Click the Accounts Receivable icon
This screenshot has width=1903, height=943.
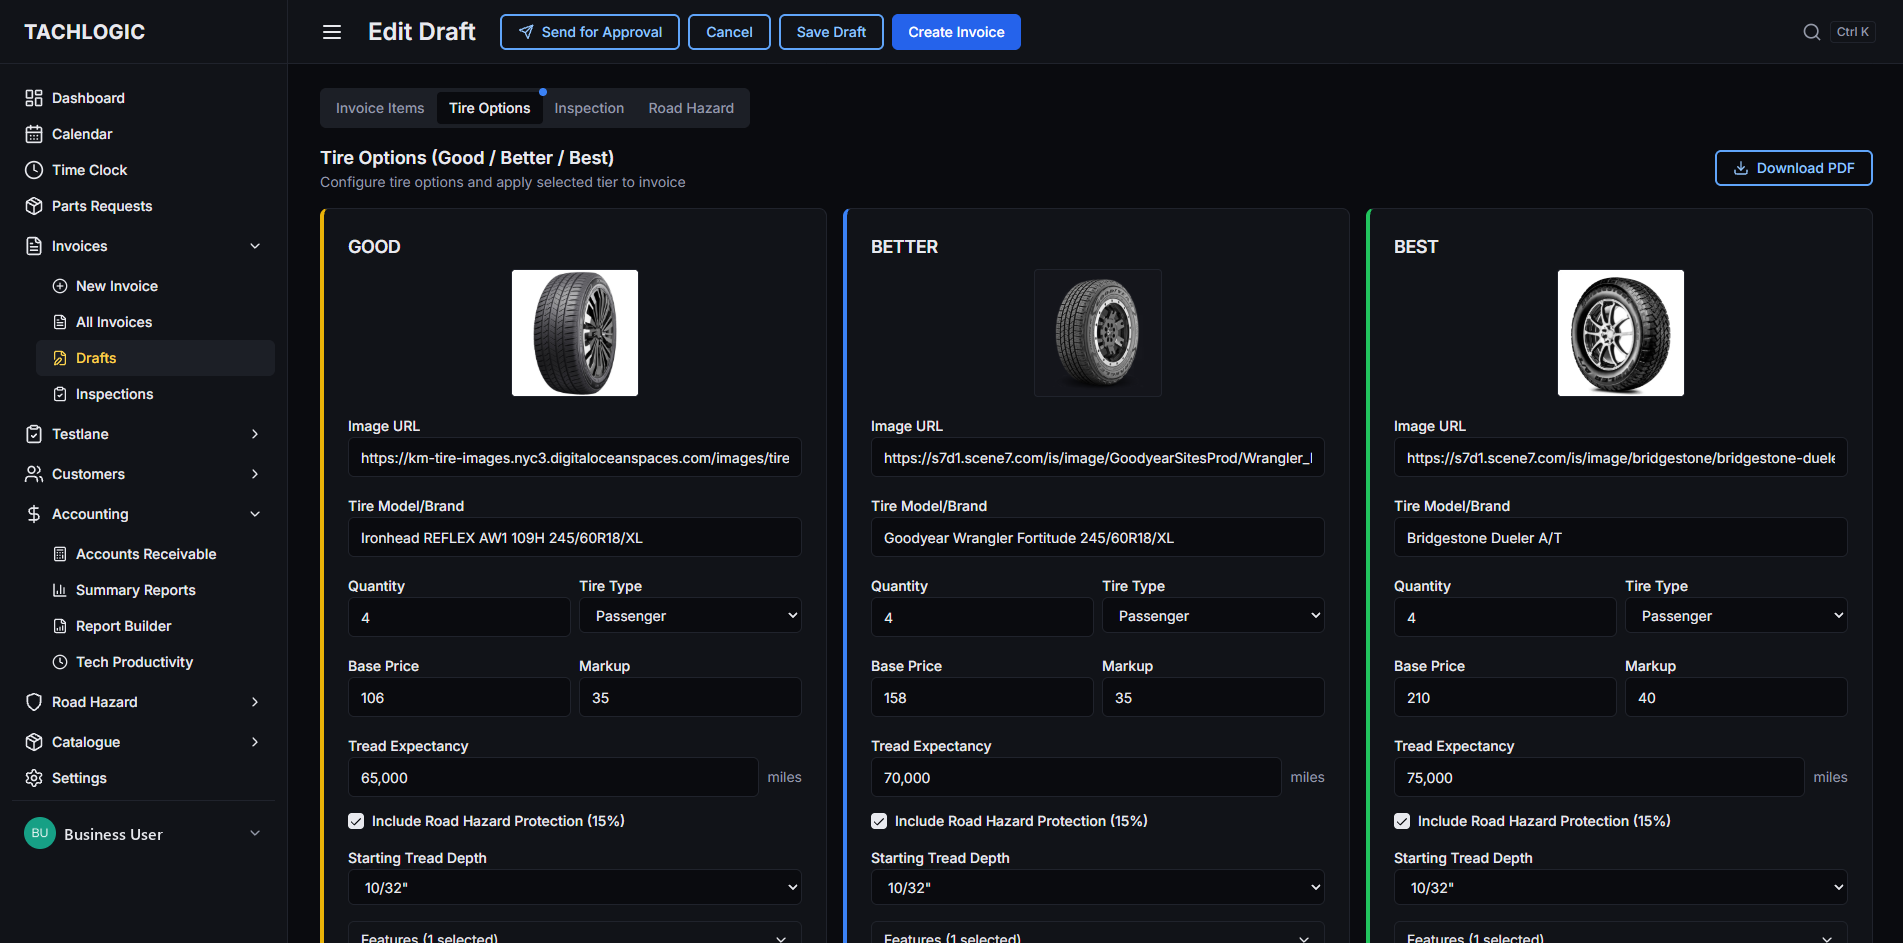coord(60,554)
